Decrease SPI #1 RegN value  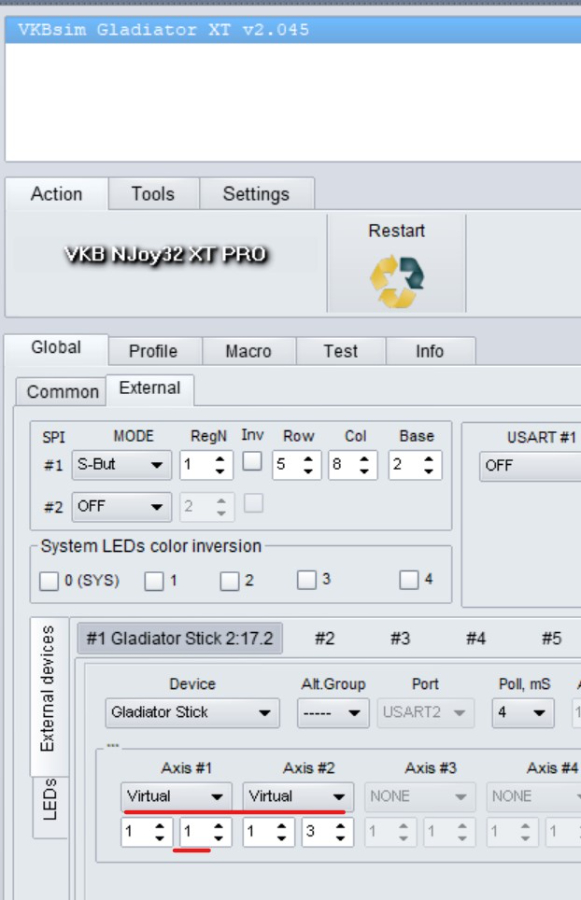point(220,471)
